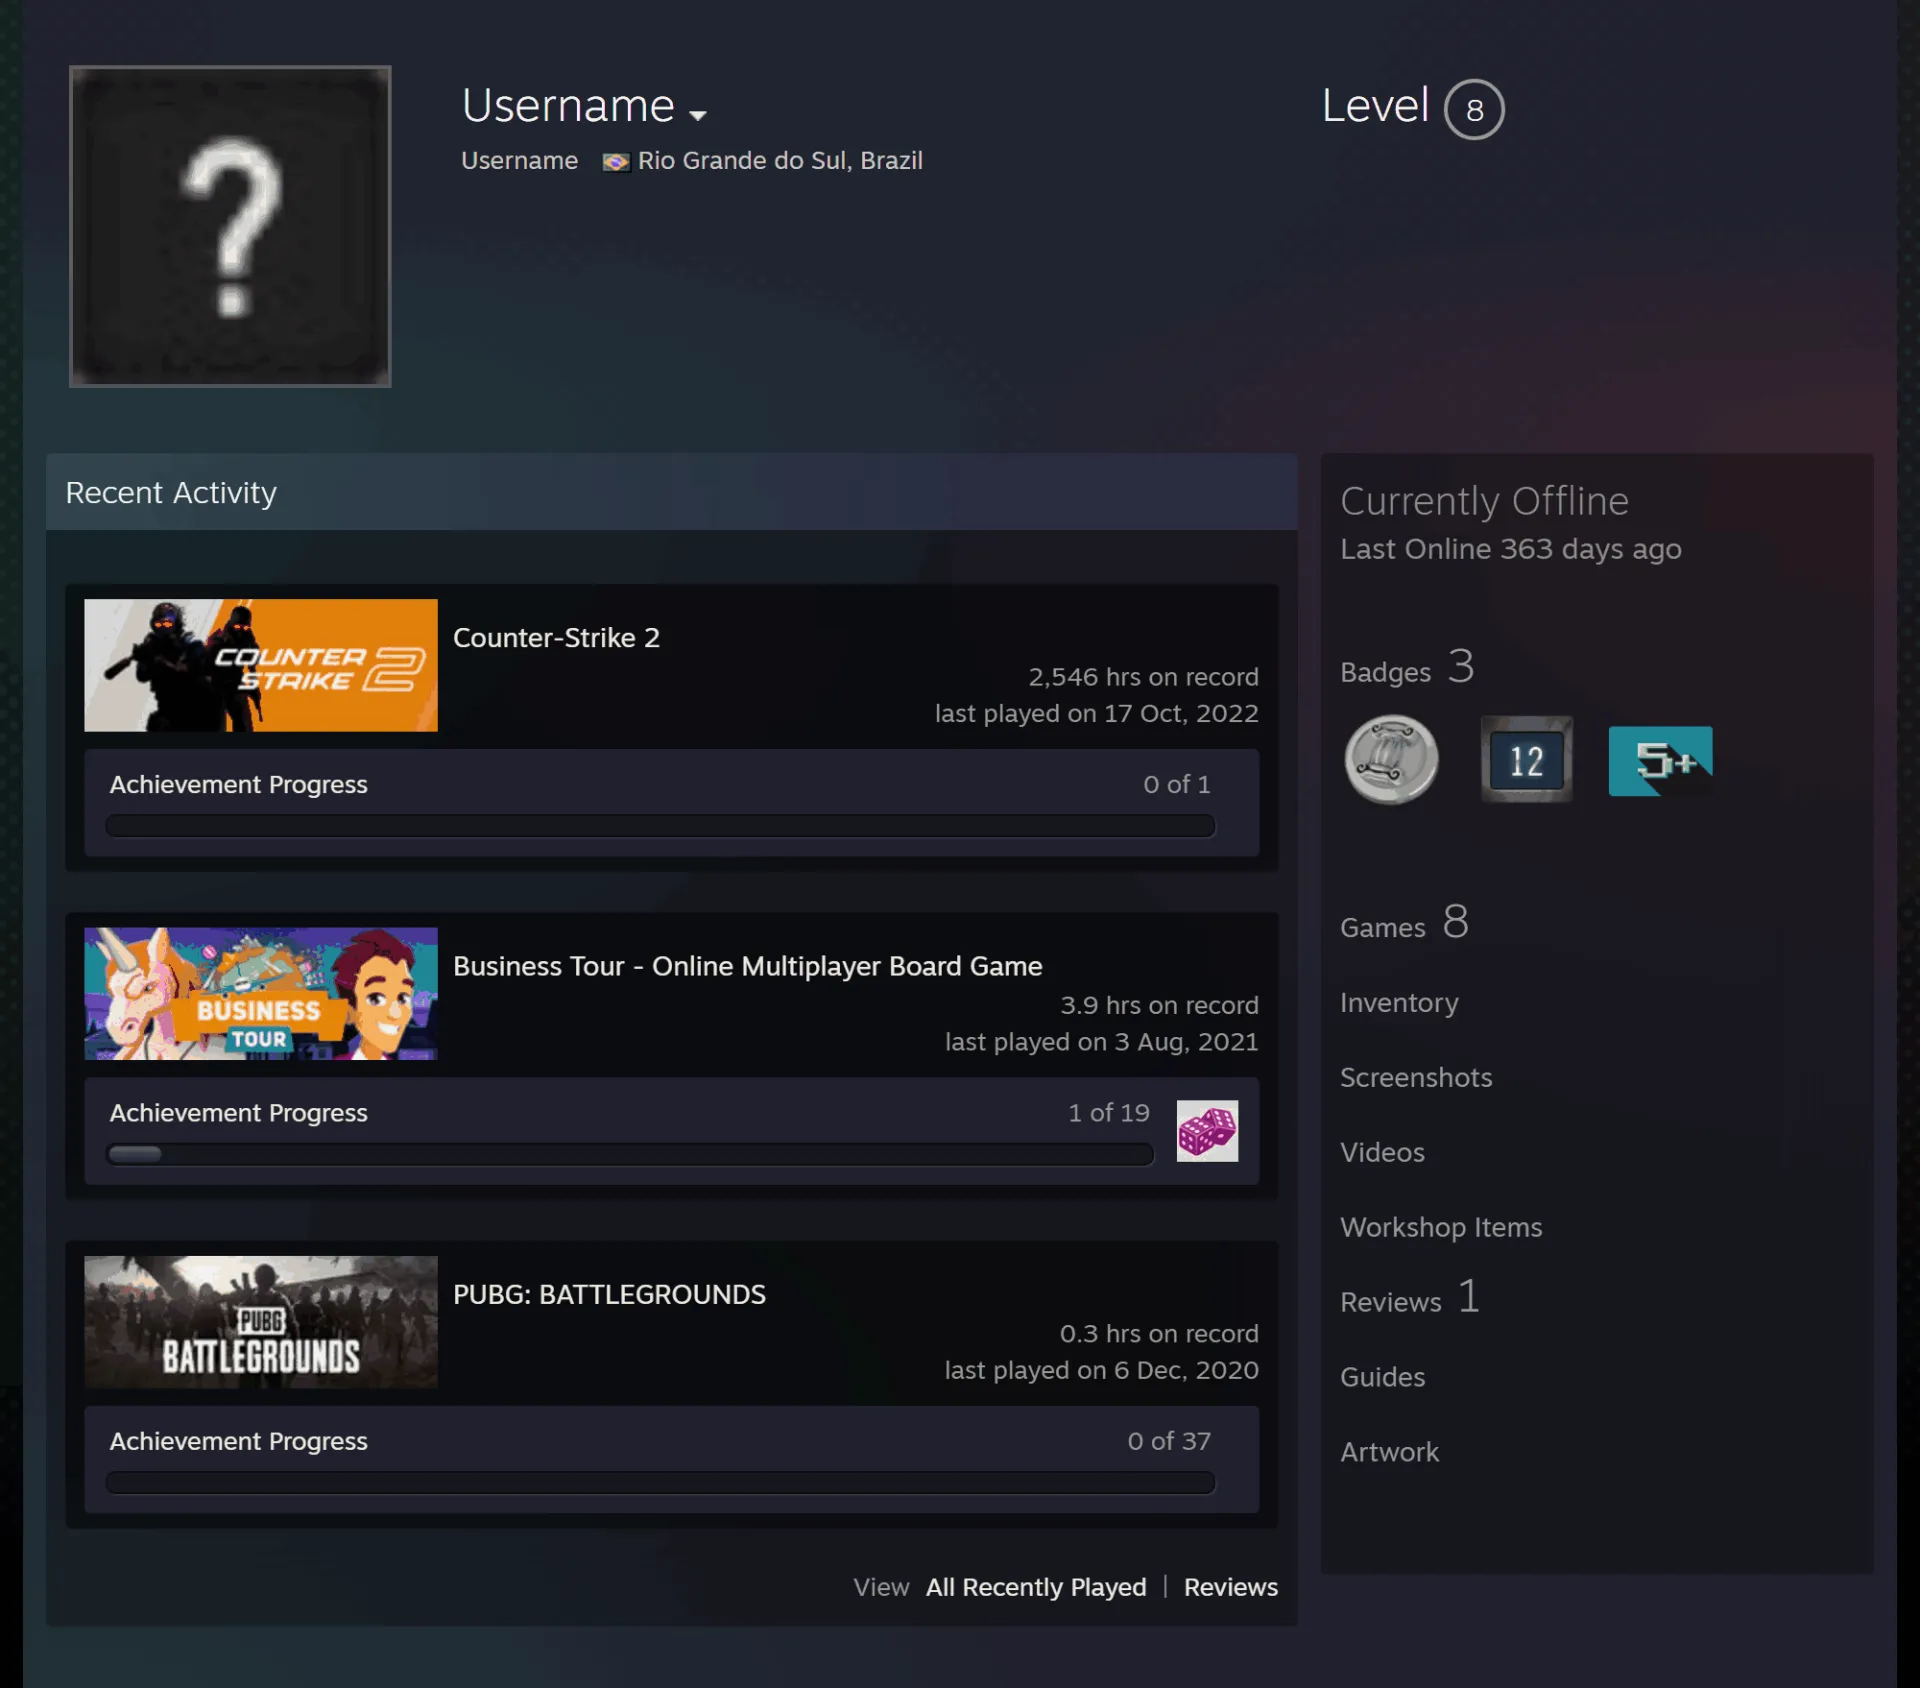Image resolution: width=1920 pixels, height=1688 pixels.
Task: Click PUBG Achievement Progress label
Action: pos(238,1441)
